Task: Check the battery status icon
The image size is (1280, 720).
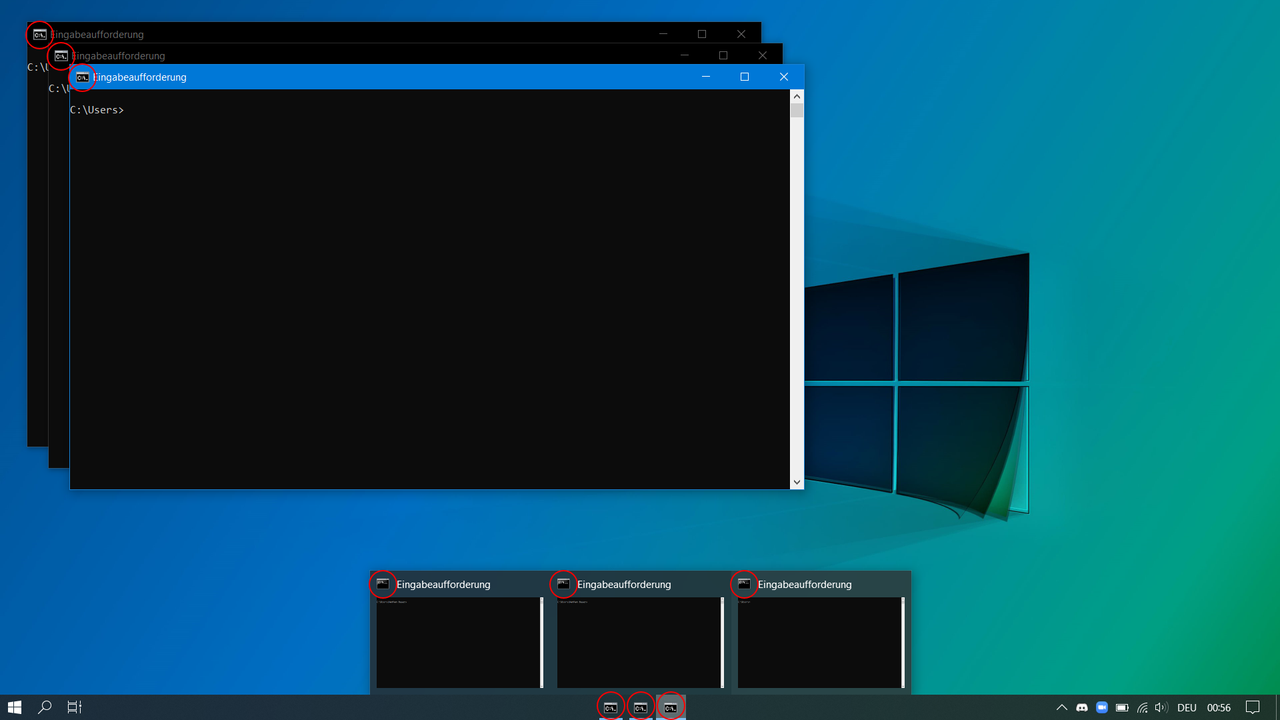Action: pos(1122,707)
